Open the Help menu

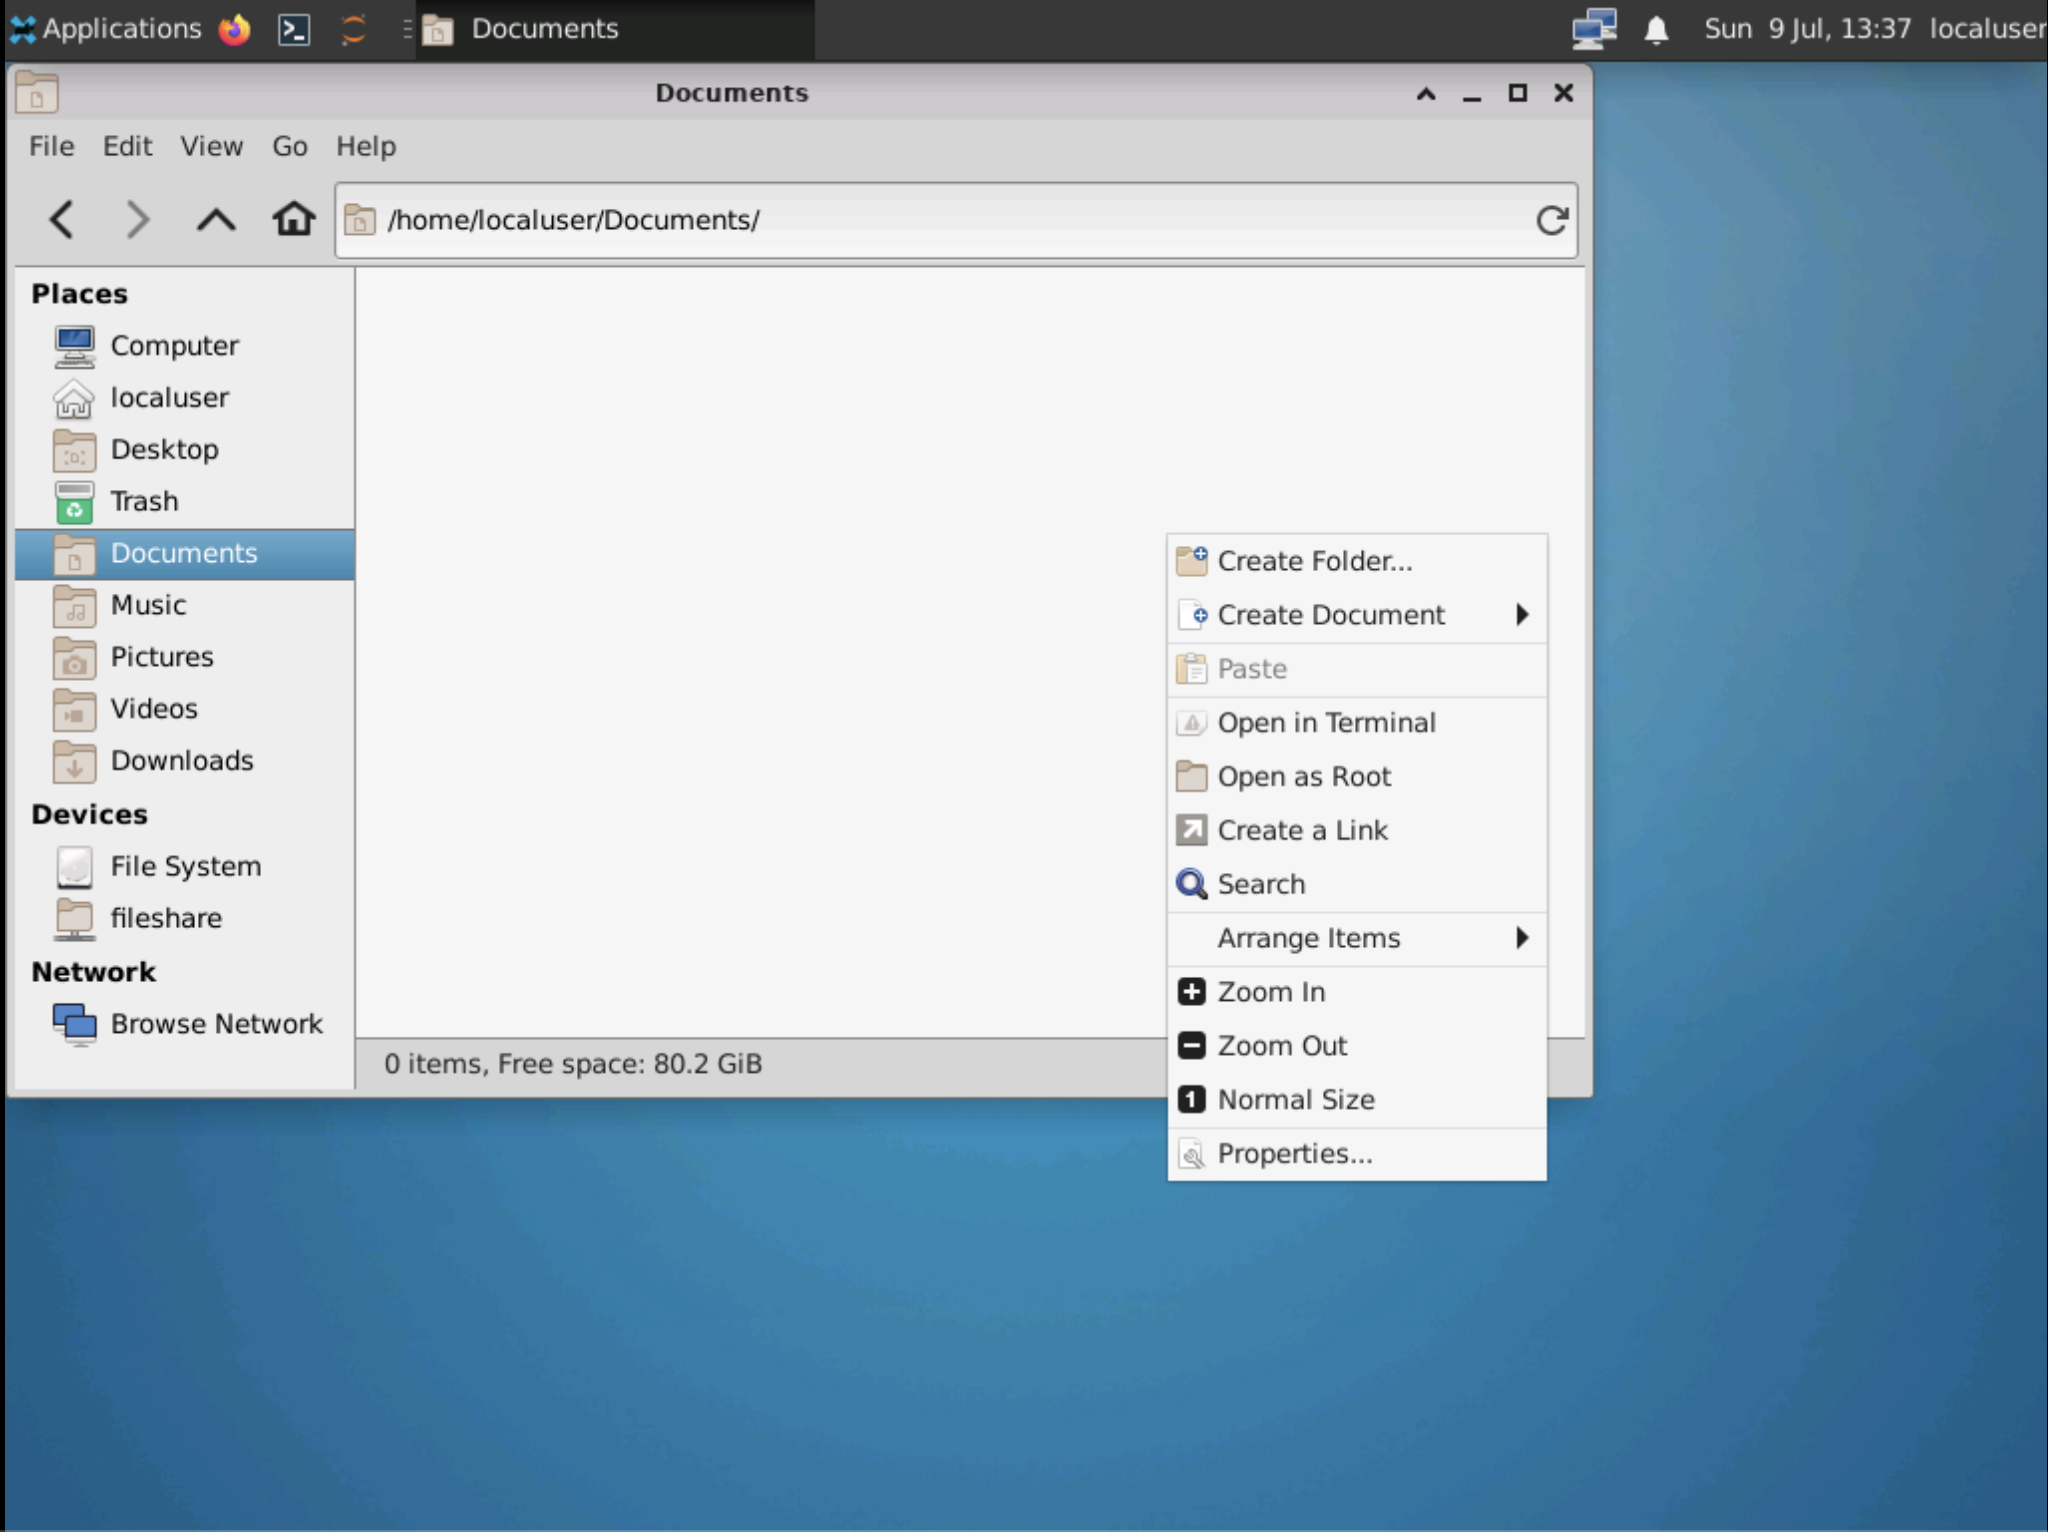click(x=366, y=147)
